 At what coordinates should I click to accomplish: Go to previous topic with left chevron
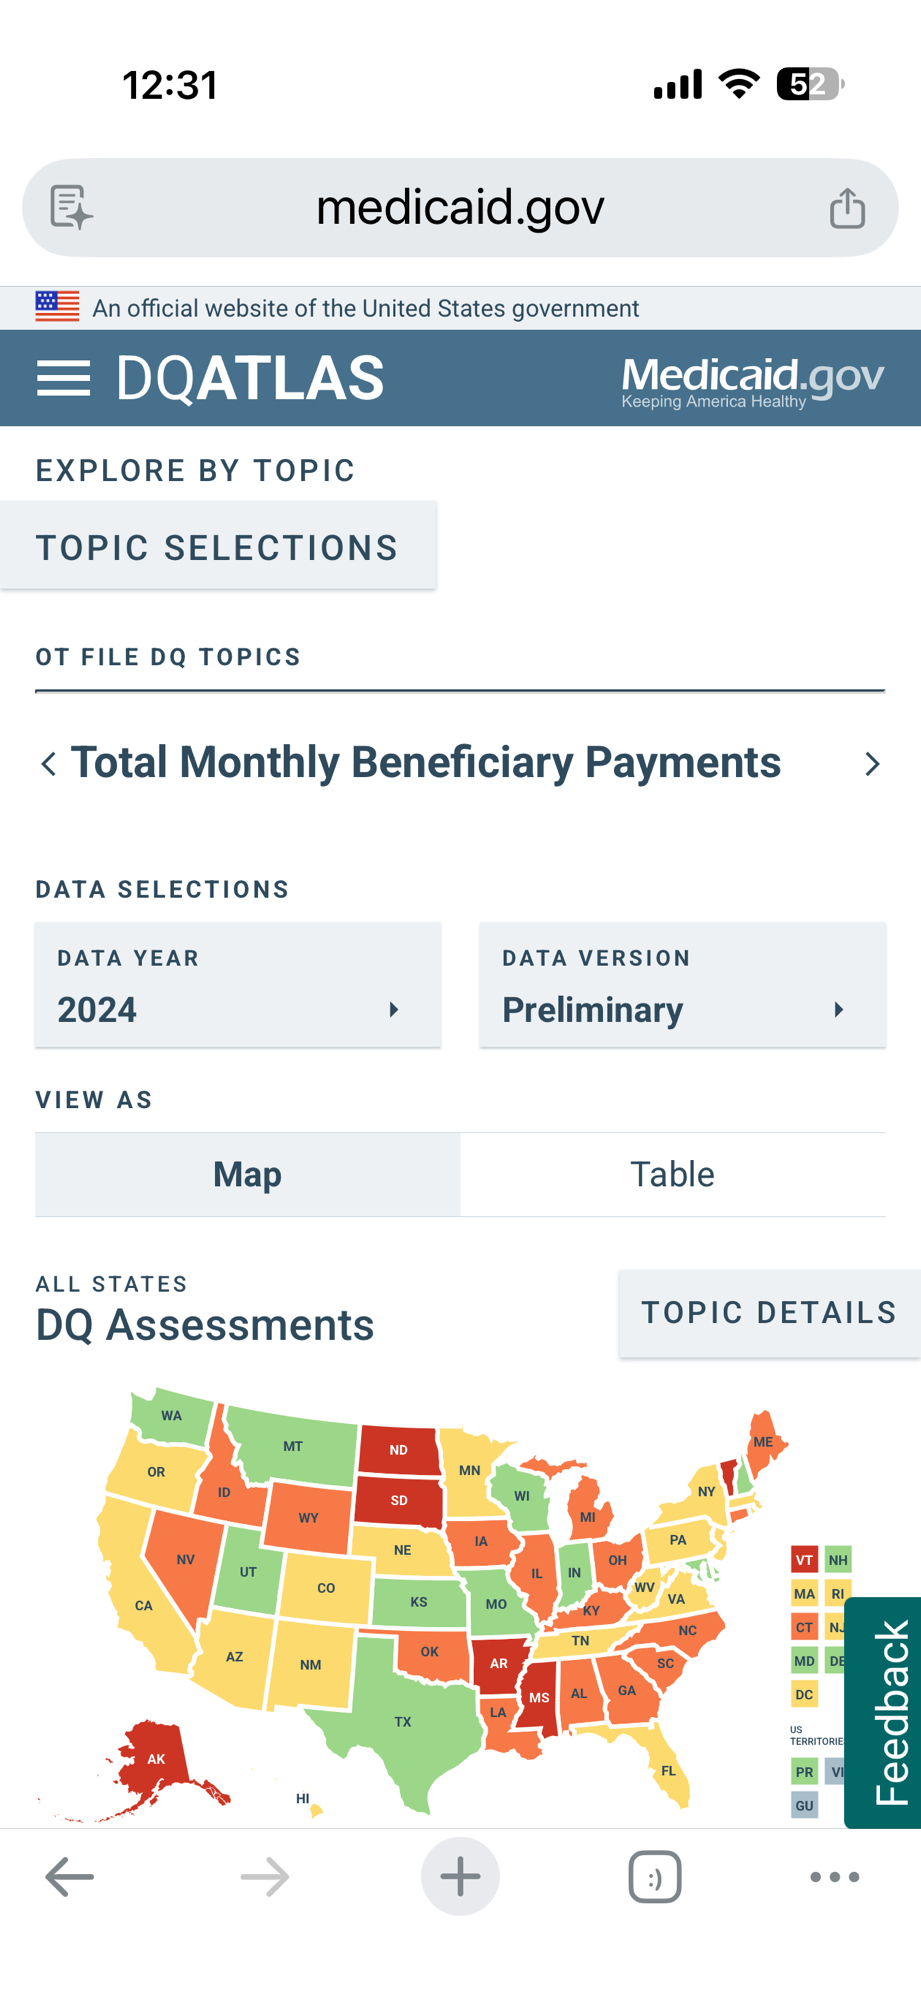[x=48, y=764]
